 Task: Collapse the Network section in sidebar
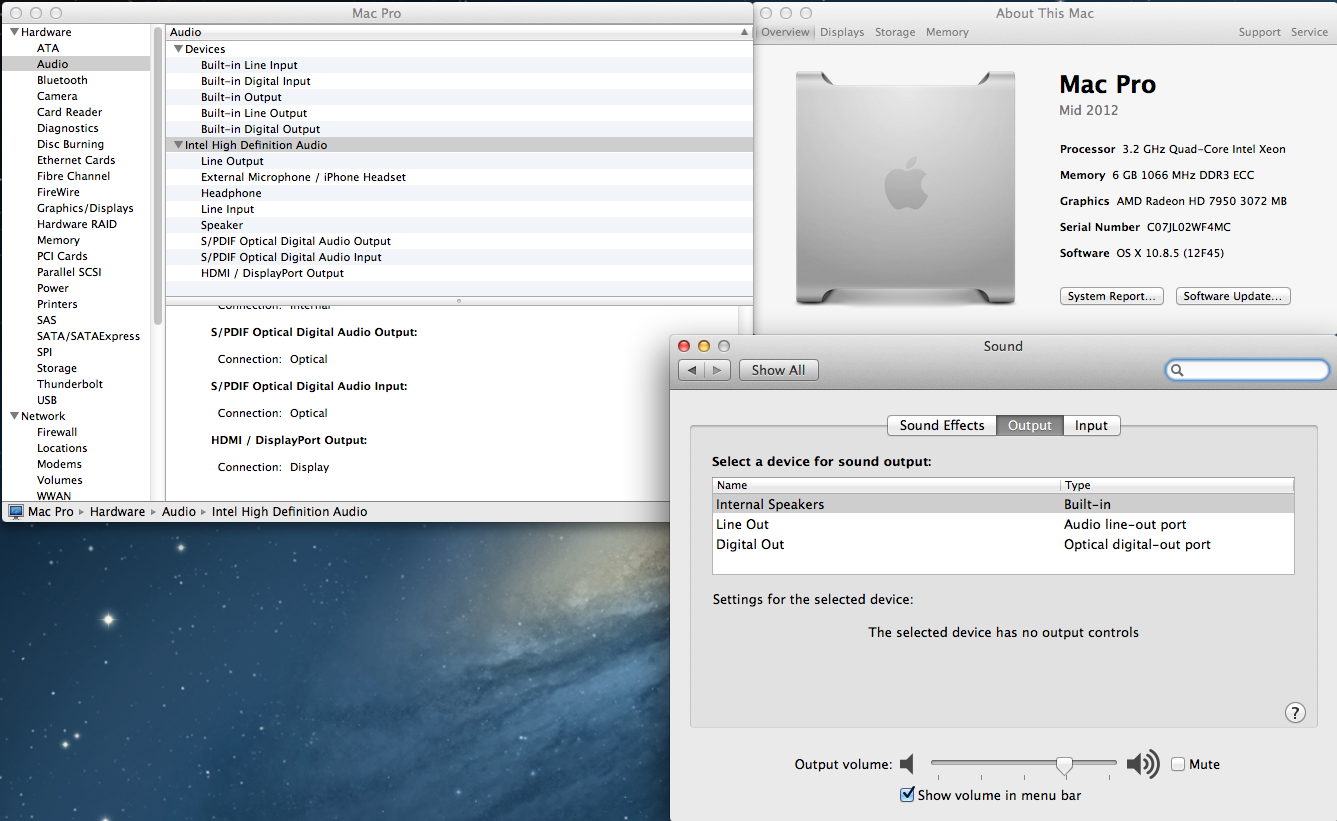[x=15, y=416]
